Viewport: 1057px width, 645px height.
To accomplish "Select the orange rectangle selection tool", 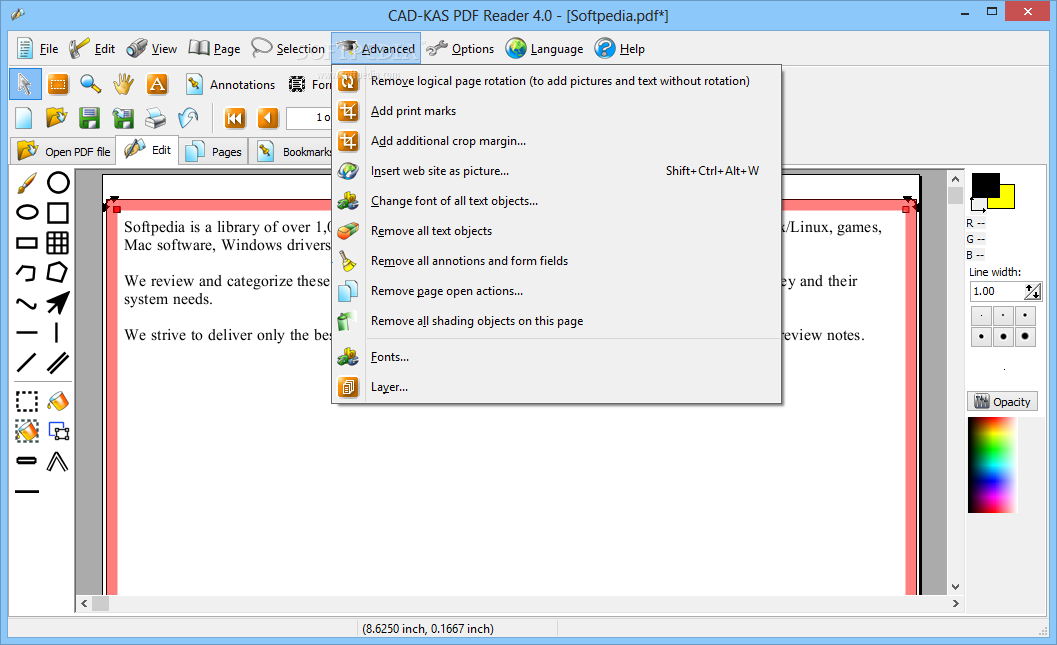I will click(x=58, y=84).
